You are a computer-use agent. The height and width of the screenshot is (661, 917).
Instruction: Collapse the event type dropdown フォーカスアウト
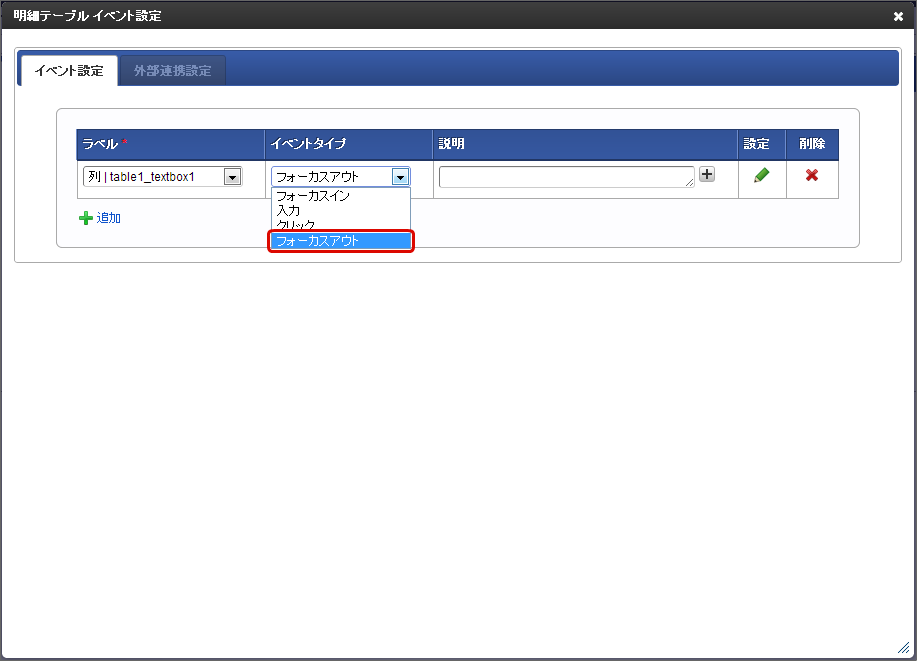[341, 177]
